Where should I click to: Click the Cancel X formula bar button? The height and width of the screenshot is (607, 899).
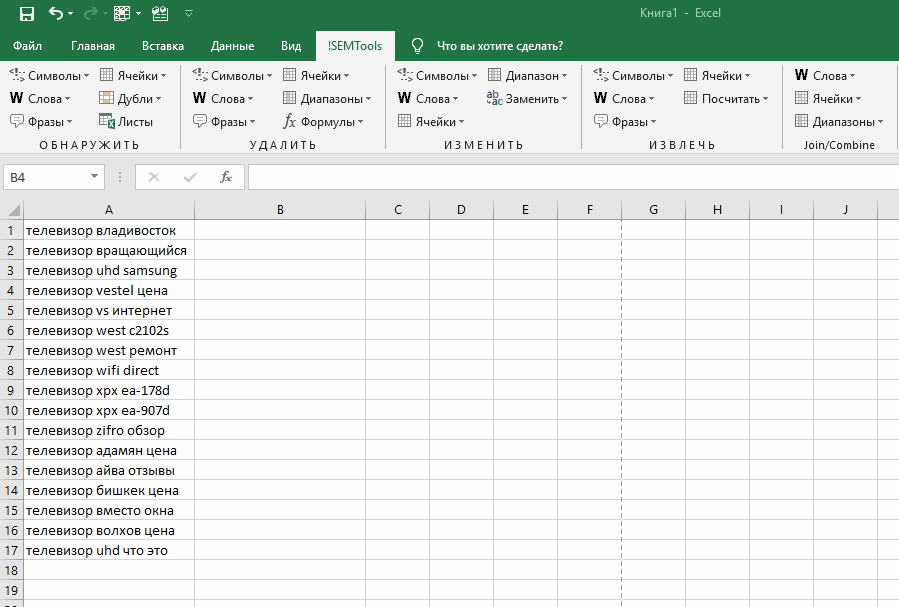tap(154, 177)
